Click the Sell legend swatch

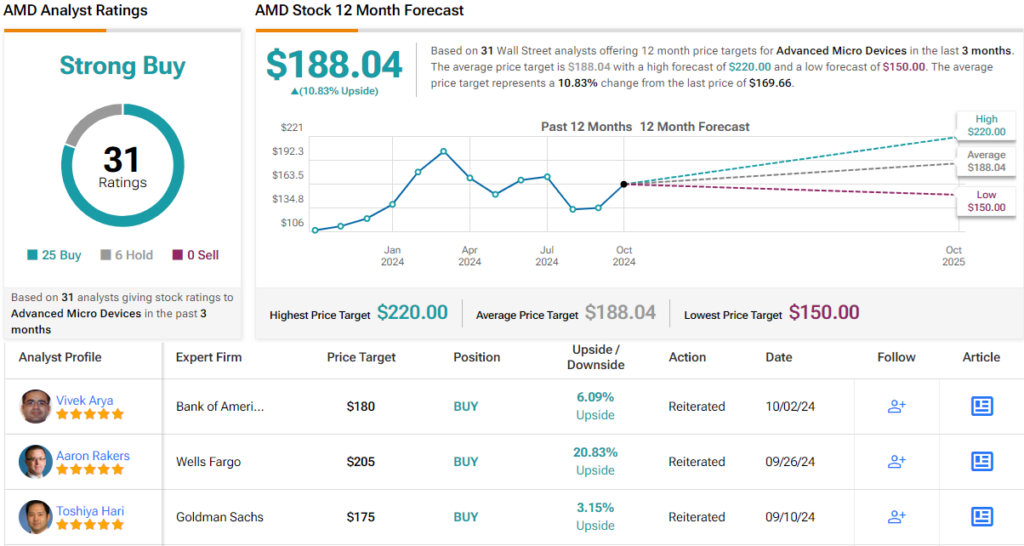pyautogui.click(x=178, y=255)
